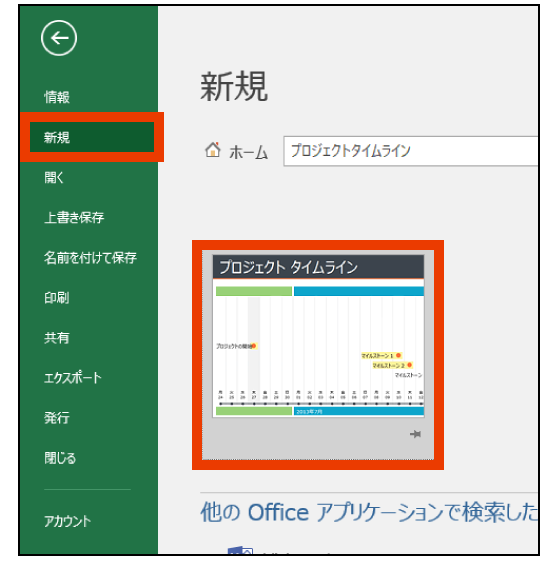Open the 印刷 page
The image size is (556, 562).
[57, 297]
